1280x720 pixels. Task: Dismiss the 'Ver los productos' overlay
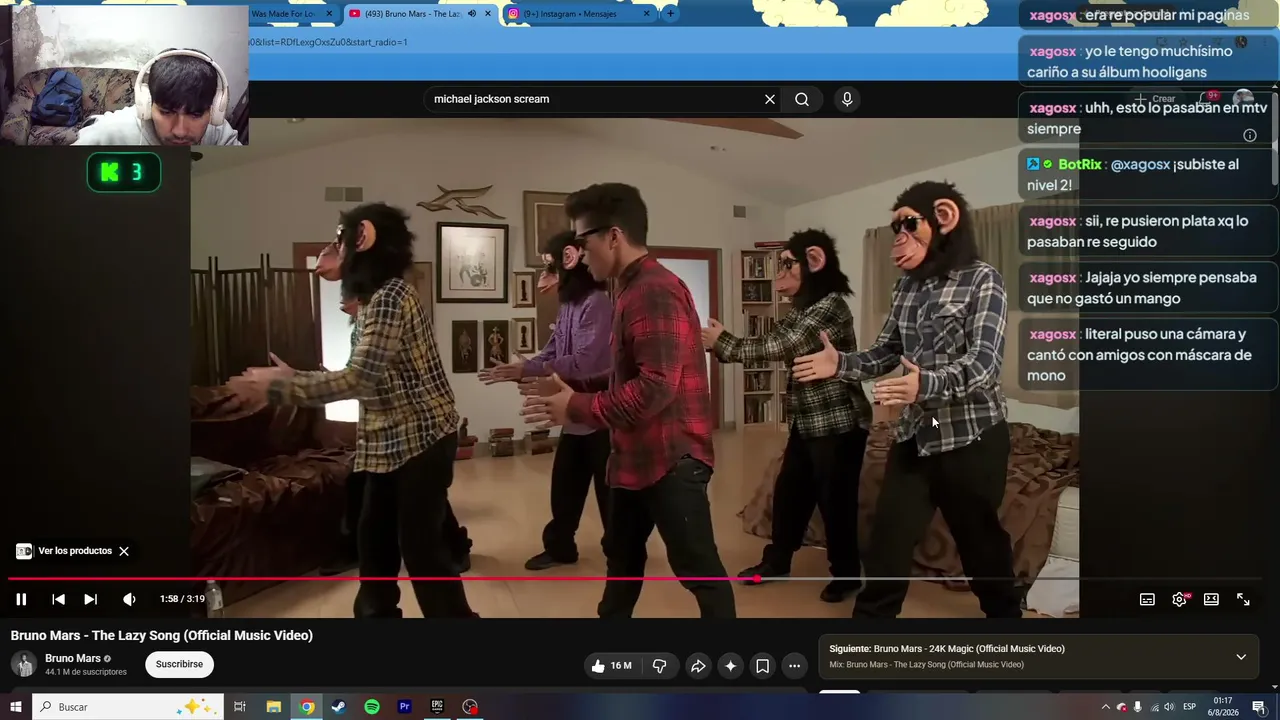pyautogui.click(x=124, y=551)
